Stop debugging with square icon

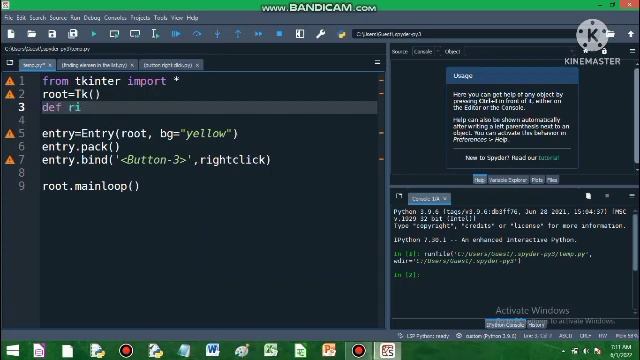[279, 34]
